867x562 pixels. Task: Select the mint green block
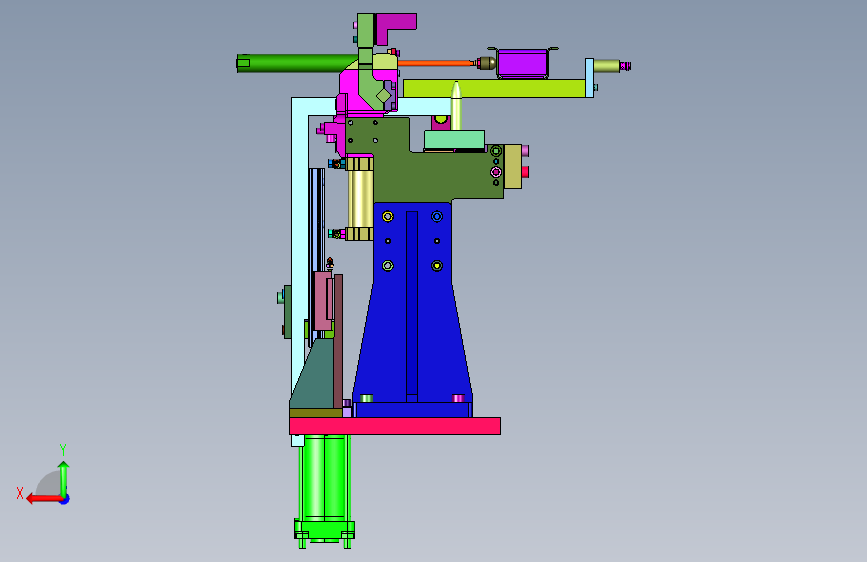click(455, 139)
